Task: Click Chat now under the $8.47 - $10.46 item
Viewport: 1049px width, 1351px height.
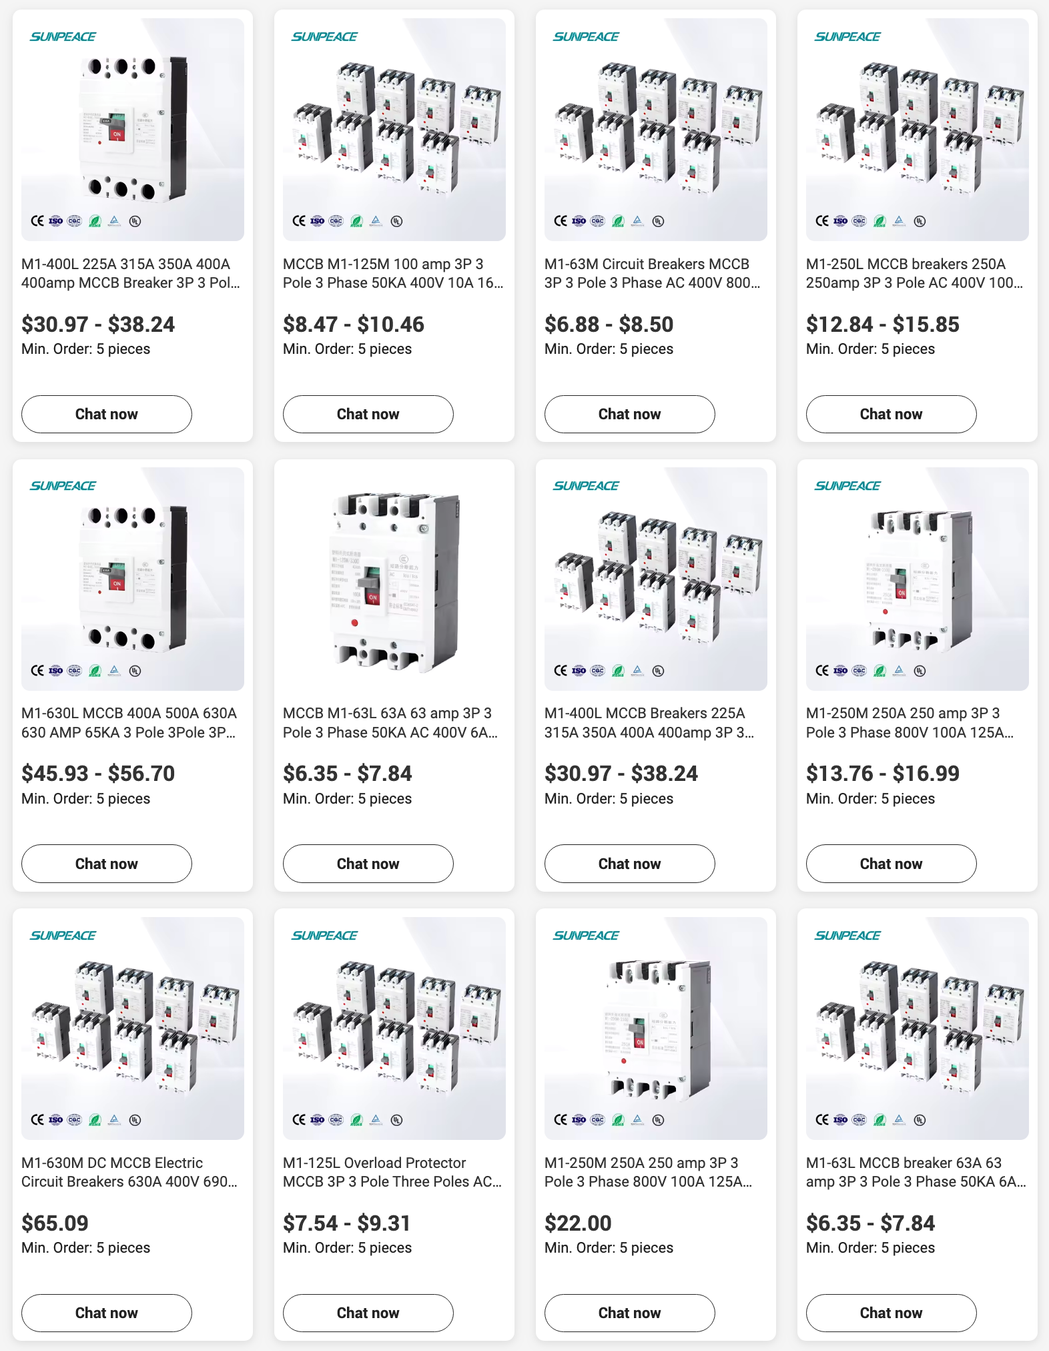Action: tap(368, 414)
